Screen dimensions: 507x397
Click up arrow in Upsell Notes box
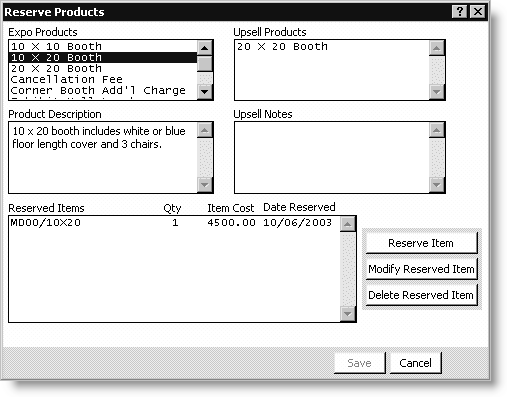point(437,130)
